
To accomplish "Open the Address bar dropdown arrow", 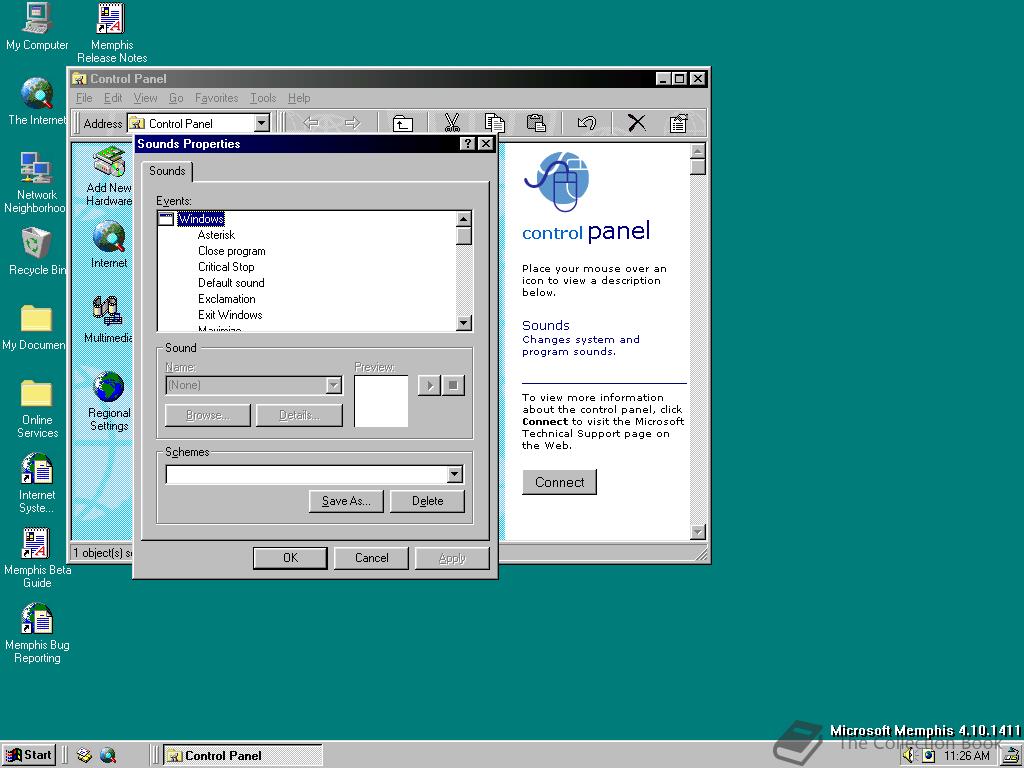I will pos(261,123).
